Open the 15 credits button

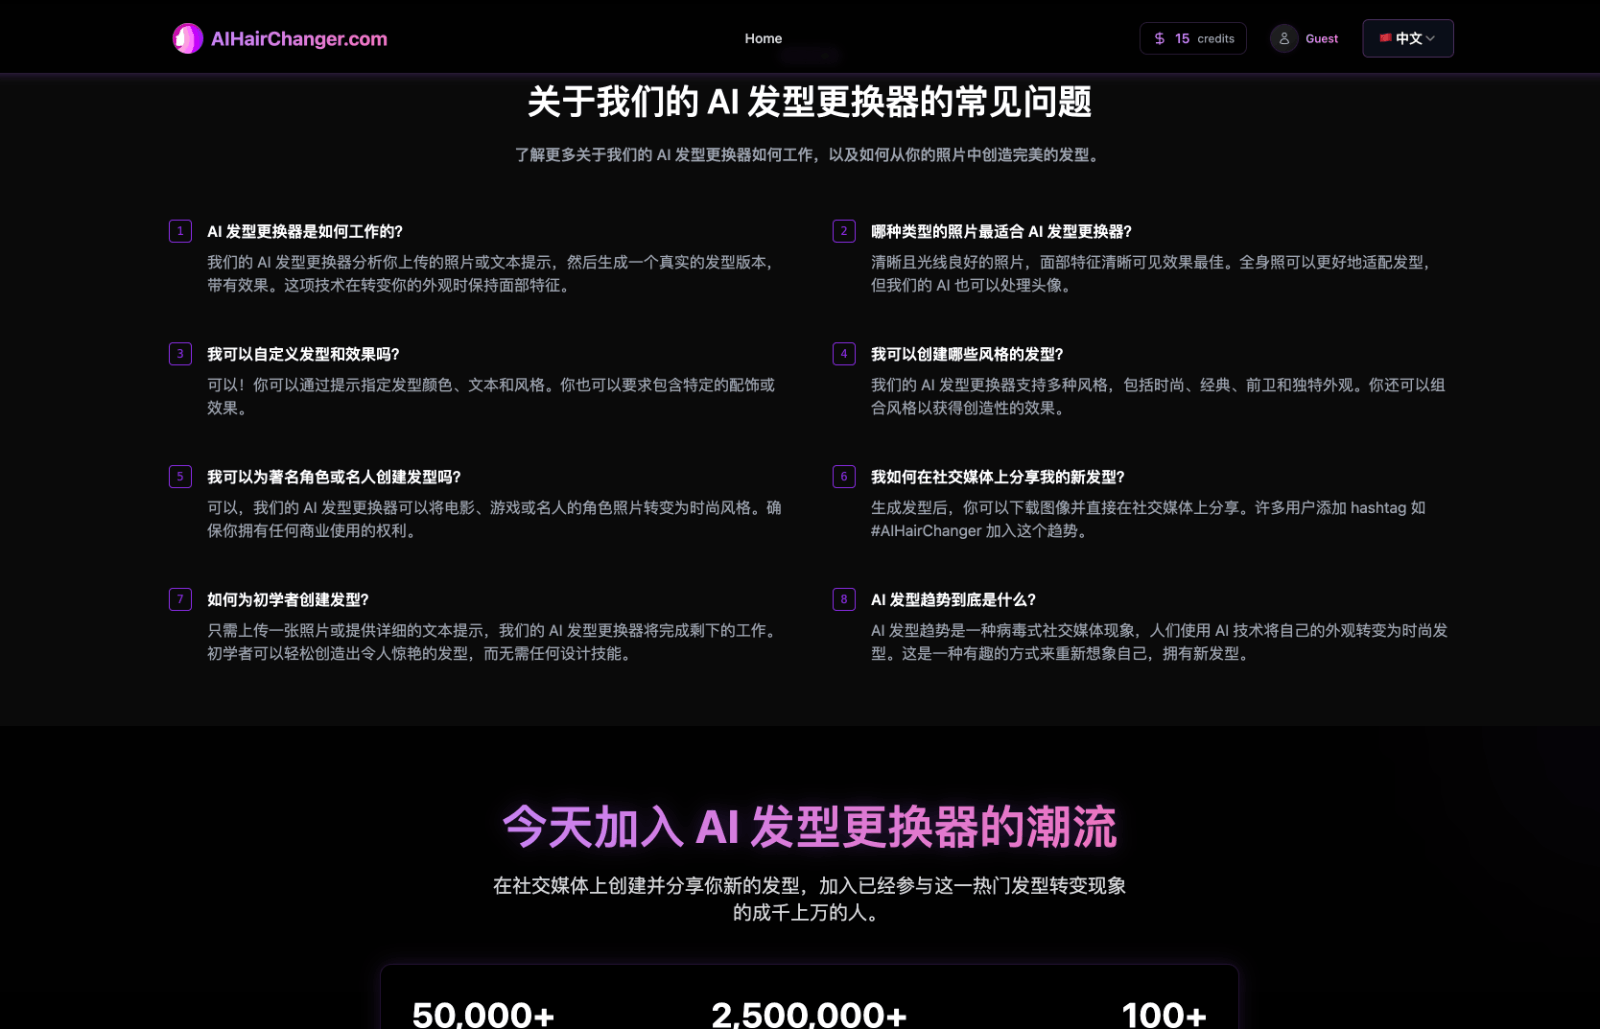[x=1193, y=38]
